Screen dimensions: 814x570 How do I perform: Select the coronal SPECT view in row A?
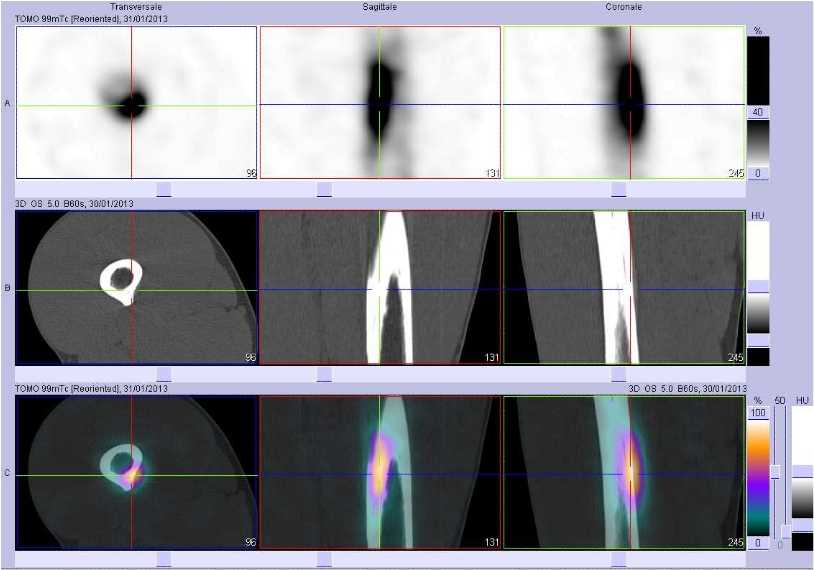click(x=624, y=102)
